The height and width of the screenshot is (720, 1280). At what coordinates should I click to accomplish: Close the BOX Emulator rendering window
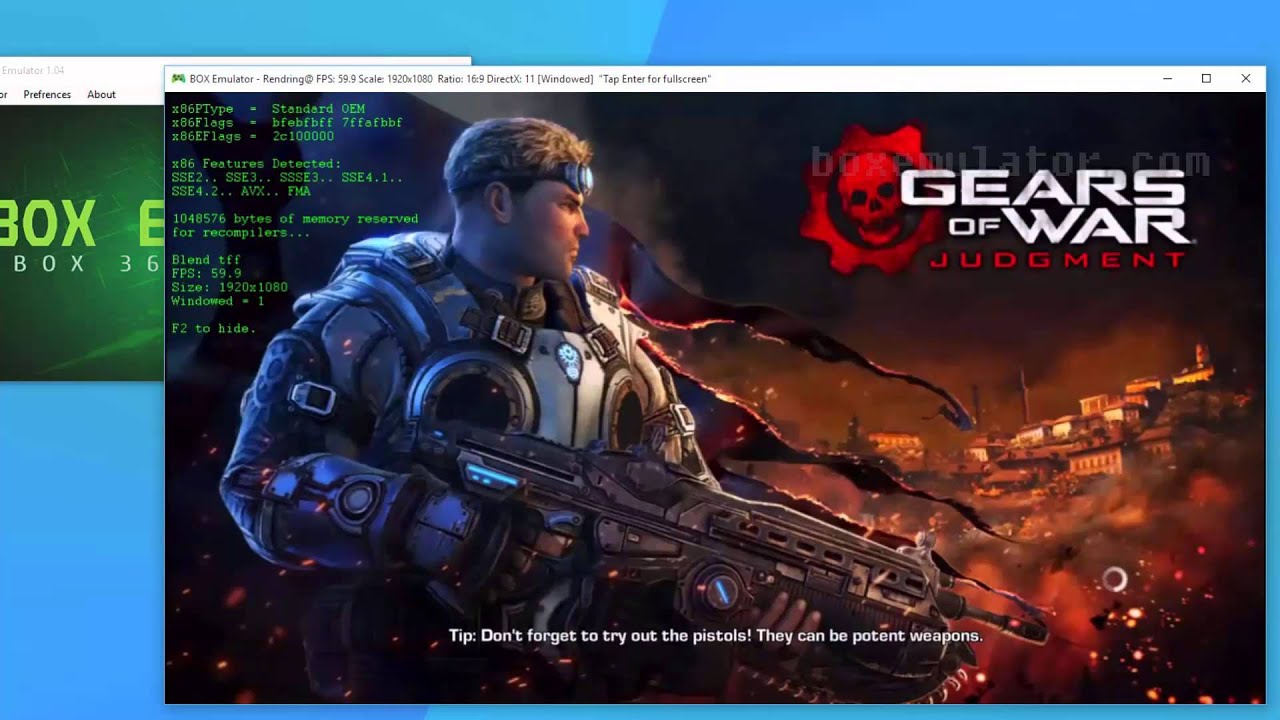pyautogui.click(x=1245, y=78)
